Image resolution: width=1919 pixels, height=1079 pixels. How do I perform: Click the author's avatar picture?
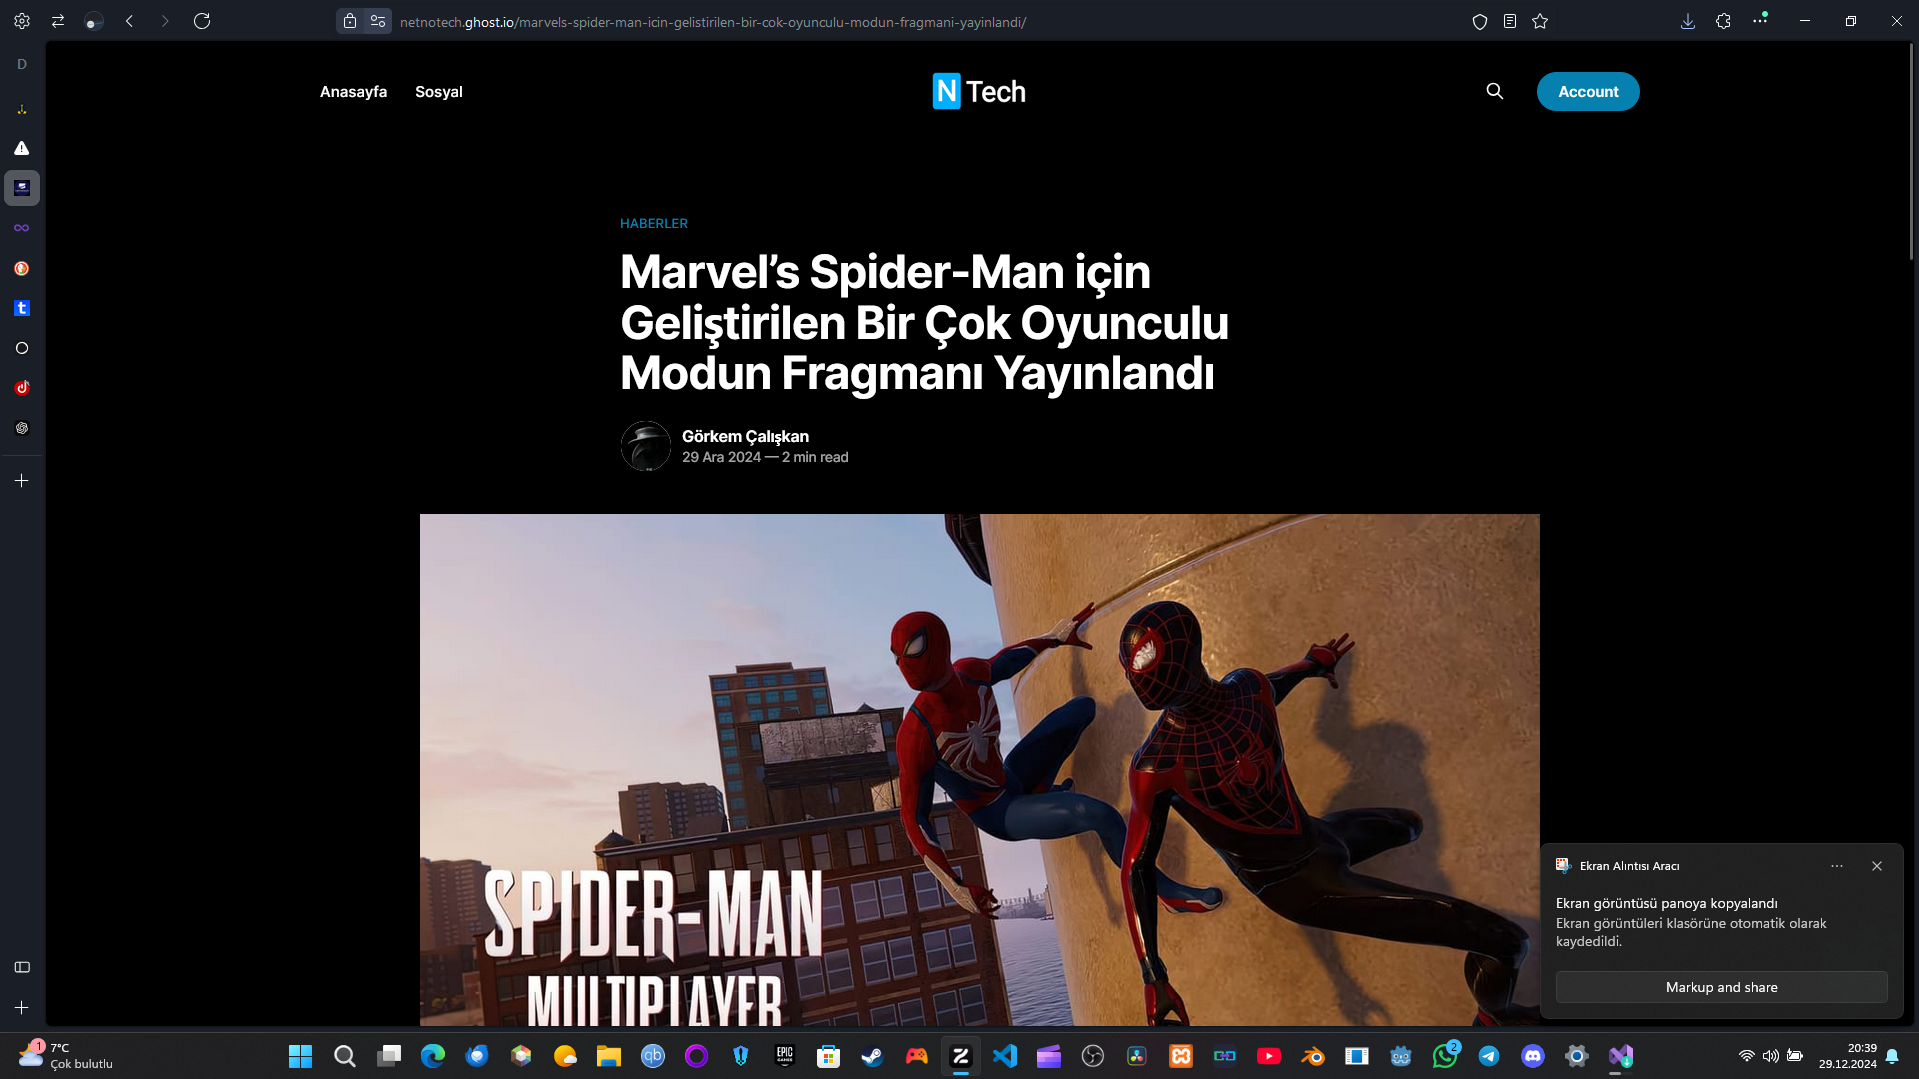(x=646, y=446)
